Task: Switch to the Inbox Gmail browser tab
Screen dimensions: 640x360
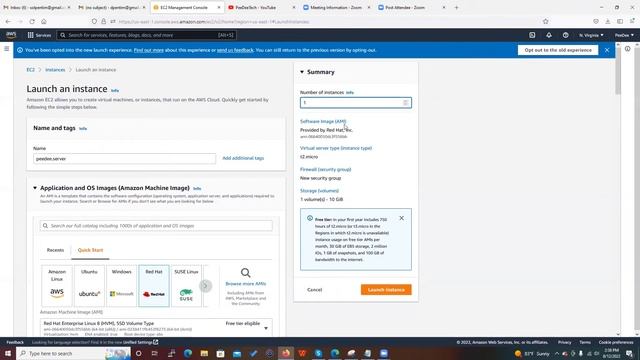Action: coord(36,7)
